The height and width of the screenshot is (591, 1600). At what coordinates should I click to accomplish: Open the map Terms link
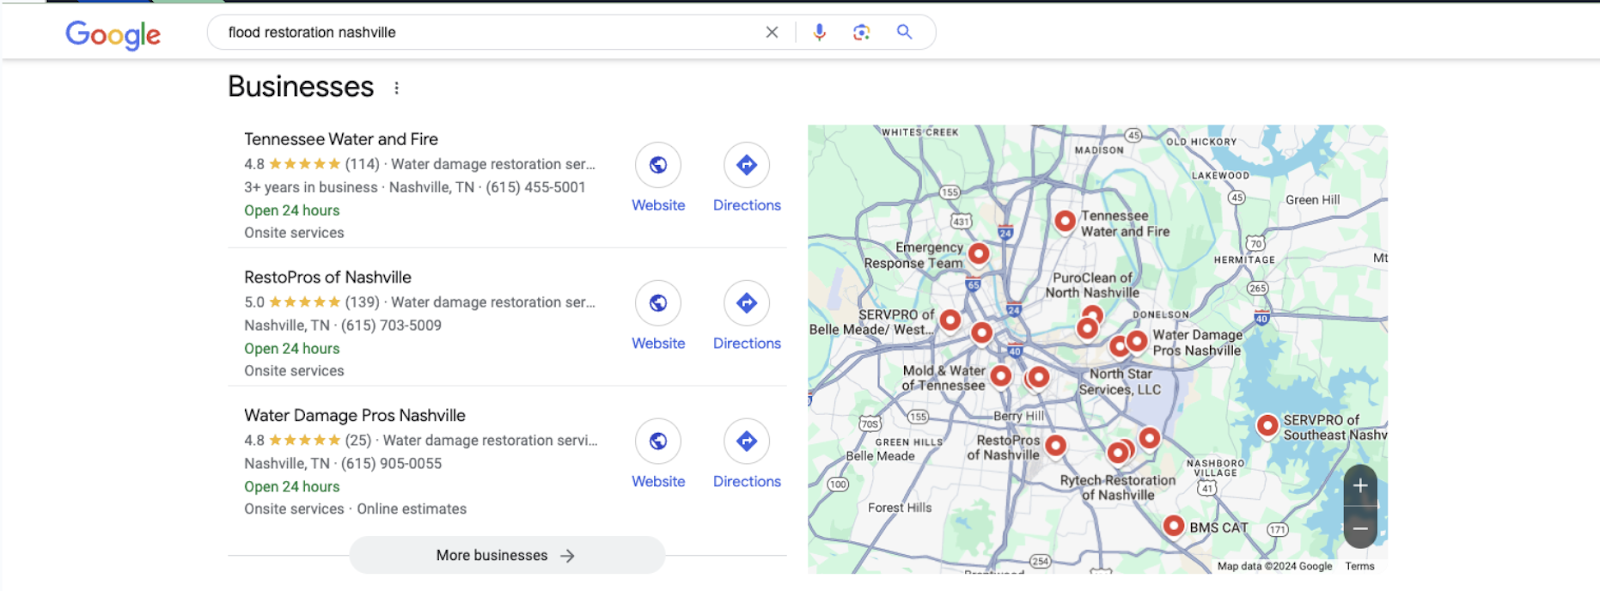[x=1359, y=566]
